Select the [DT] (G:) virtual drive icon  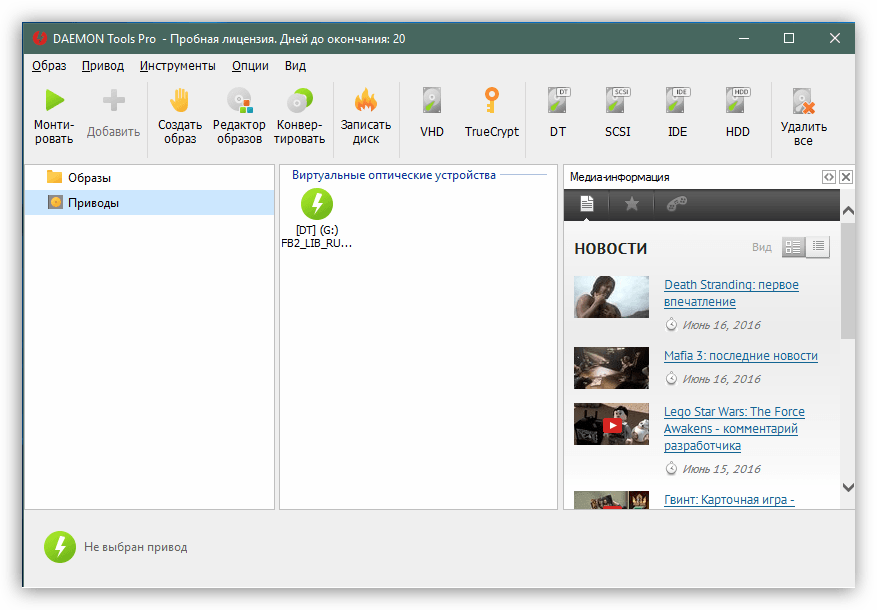coord(317,204)
